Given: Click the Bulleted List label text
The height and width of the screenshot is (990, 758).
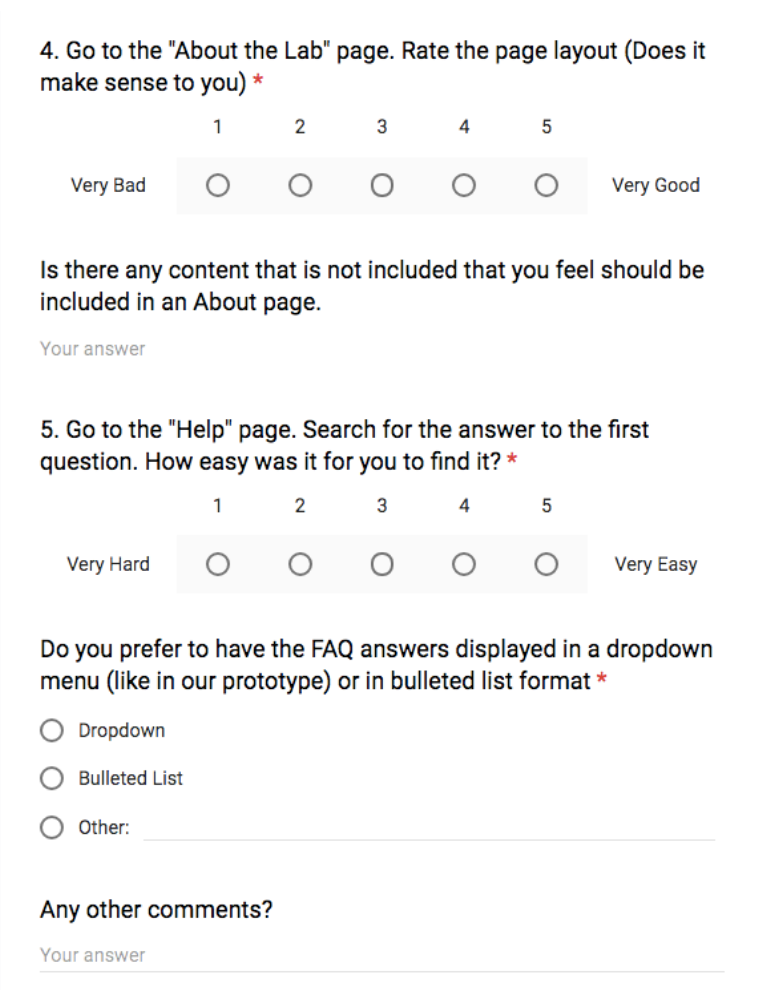Looking at the screenshot, I should [x=131, y=778].
